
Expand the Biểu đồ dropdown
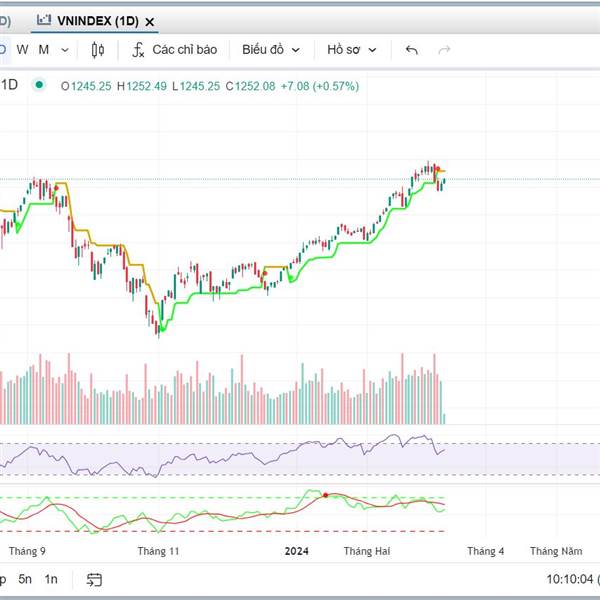click(271, 50)
